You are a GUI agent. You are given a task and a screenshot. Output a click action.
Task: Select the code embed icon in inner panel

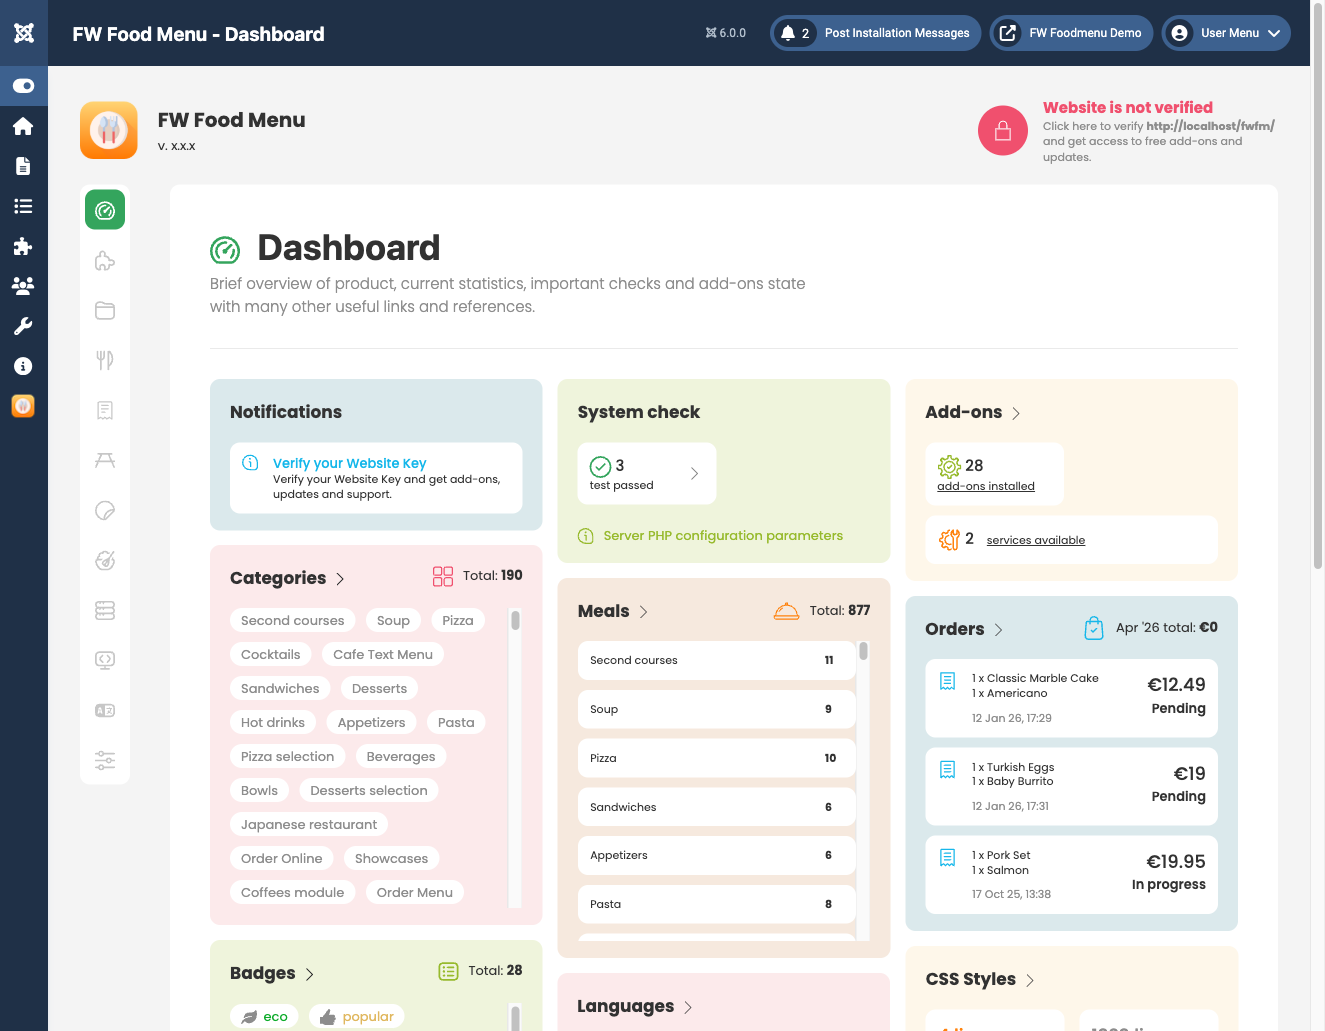tap(105, 660)
